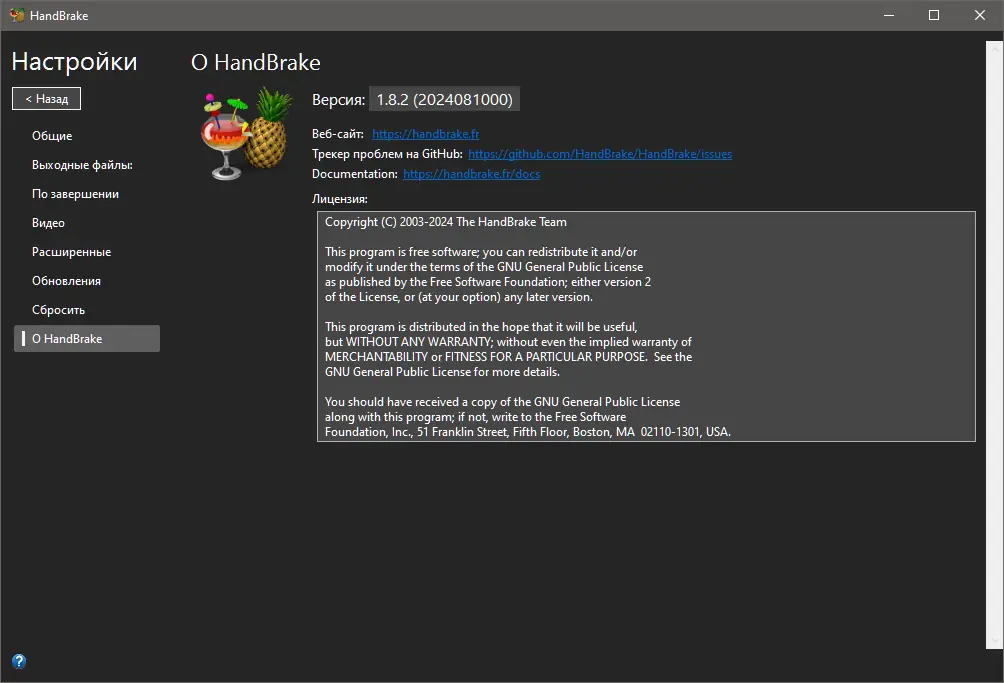Click the Настройки heading

(74, 61)
